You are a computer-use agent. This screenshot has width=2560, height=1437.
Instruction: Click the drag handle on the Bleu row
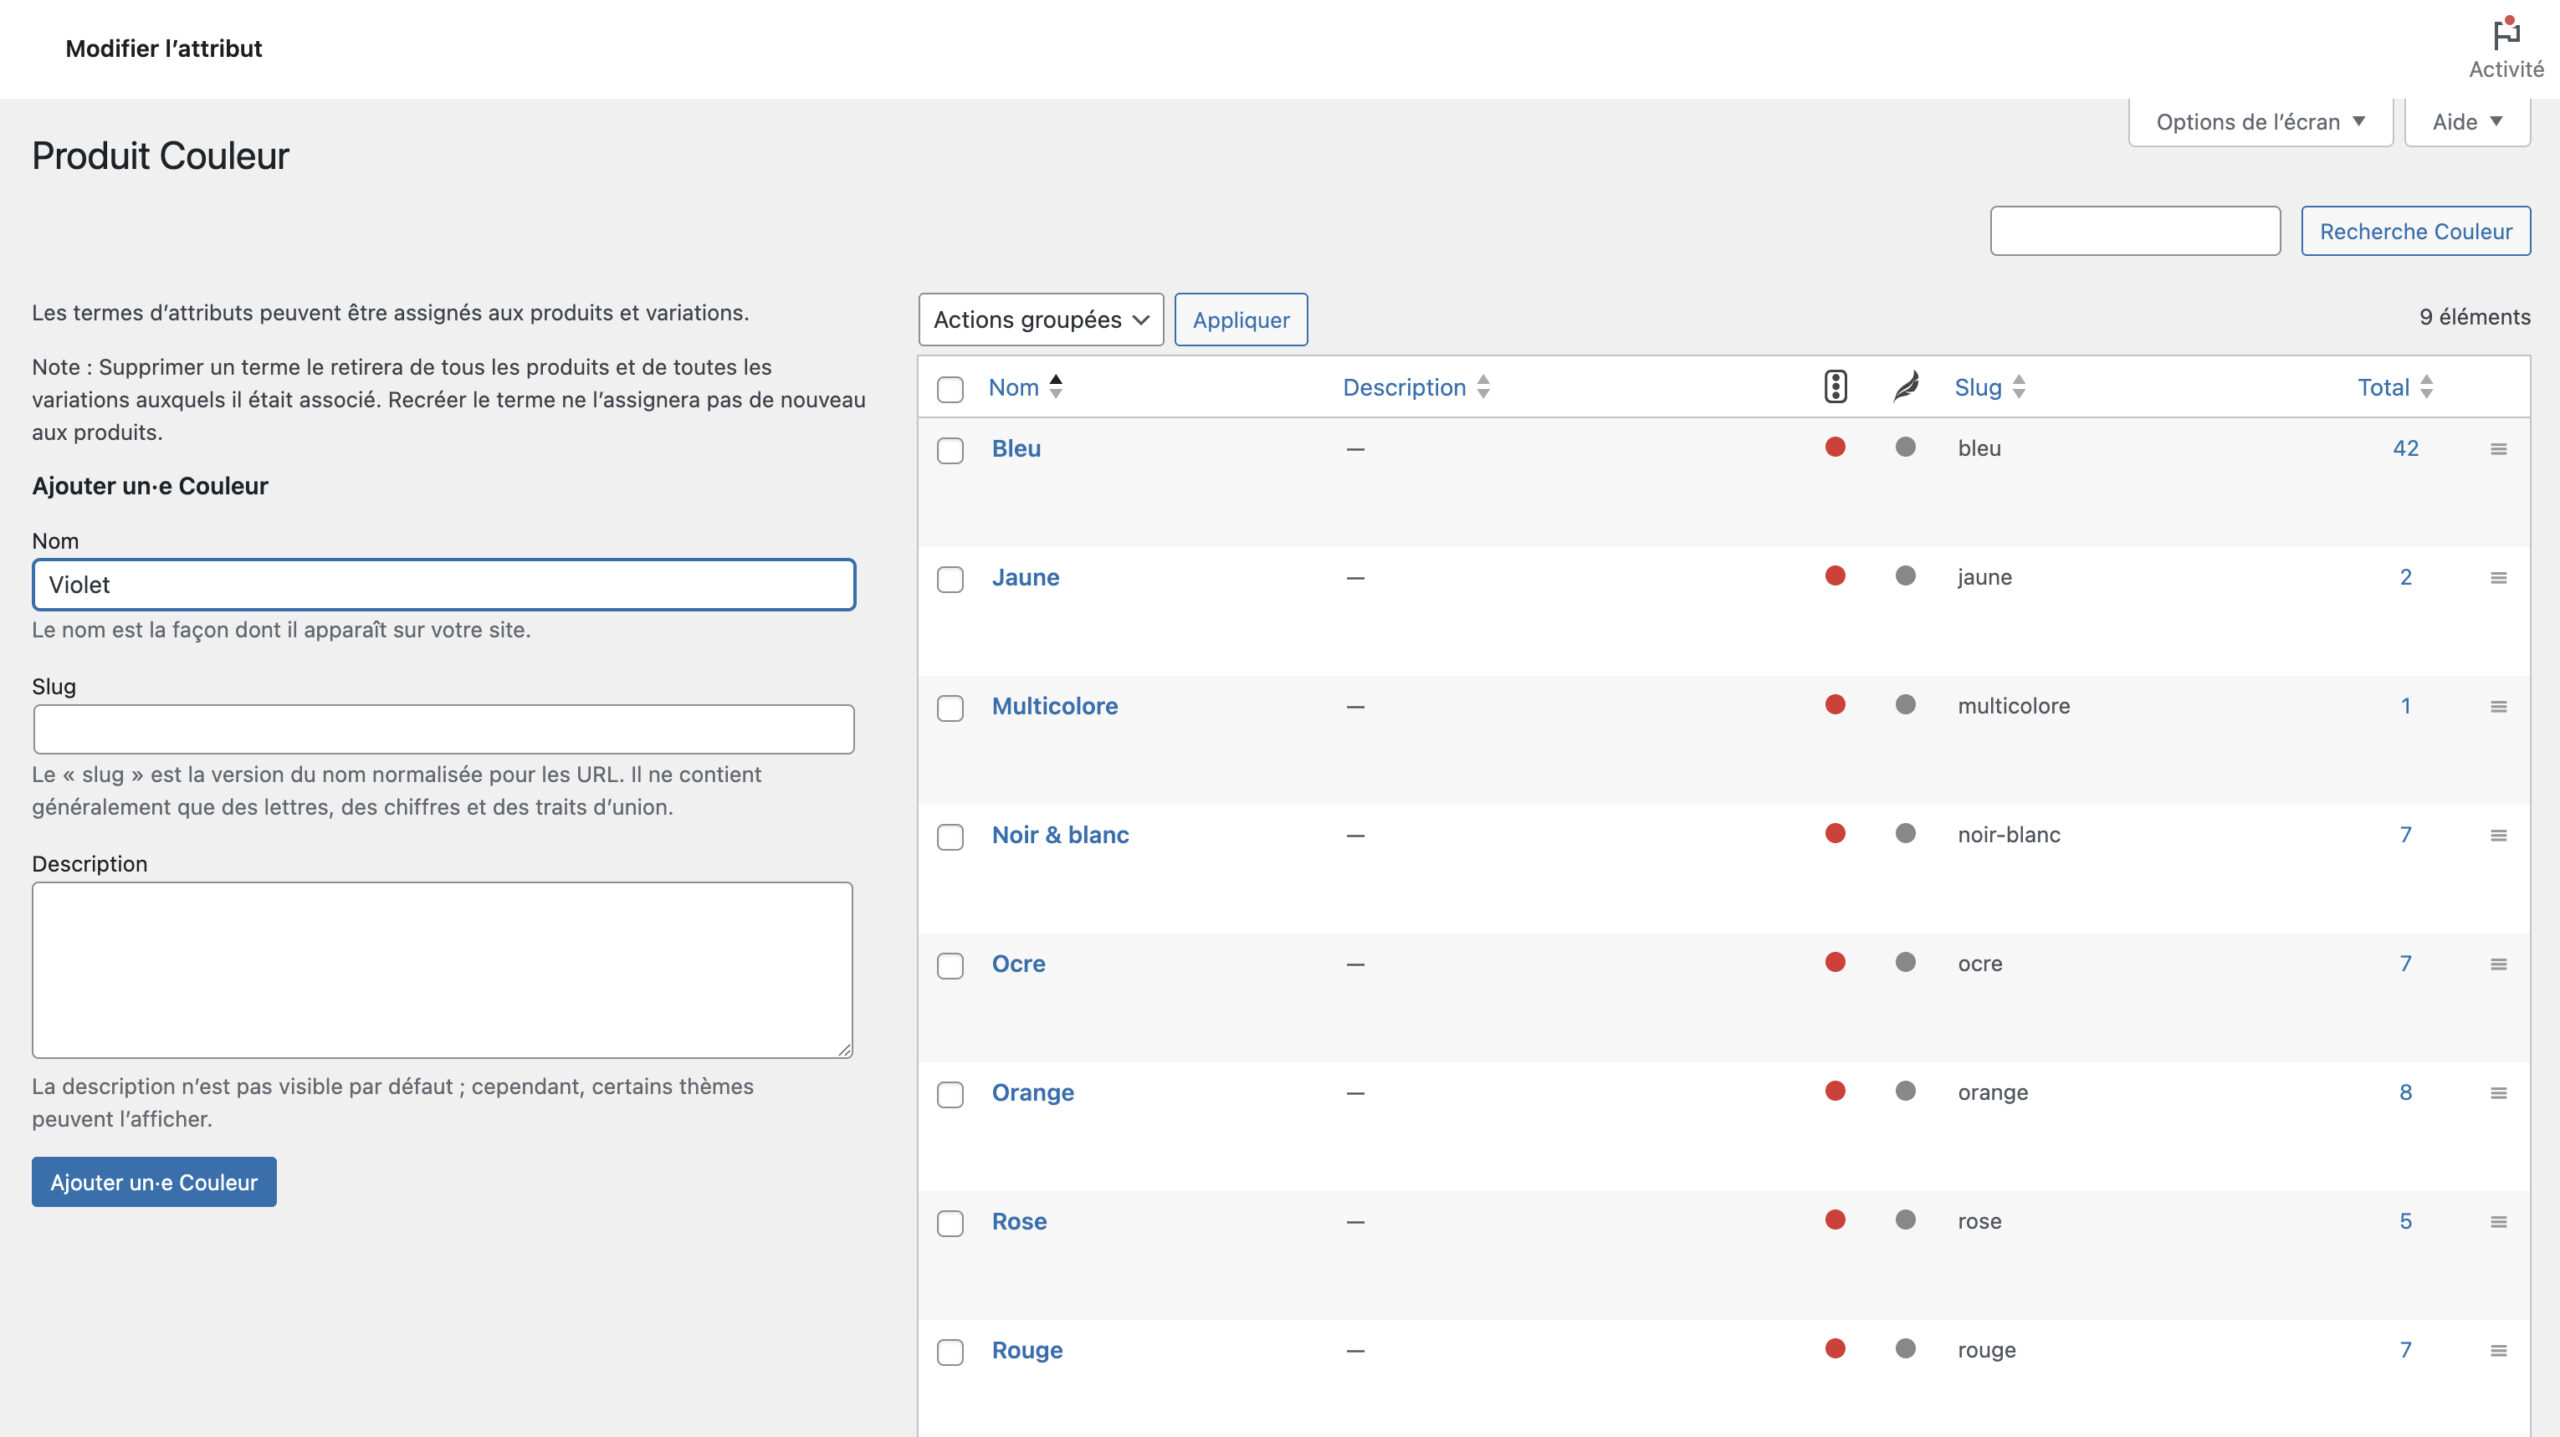click(x=2498, y=449)
